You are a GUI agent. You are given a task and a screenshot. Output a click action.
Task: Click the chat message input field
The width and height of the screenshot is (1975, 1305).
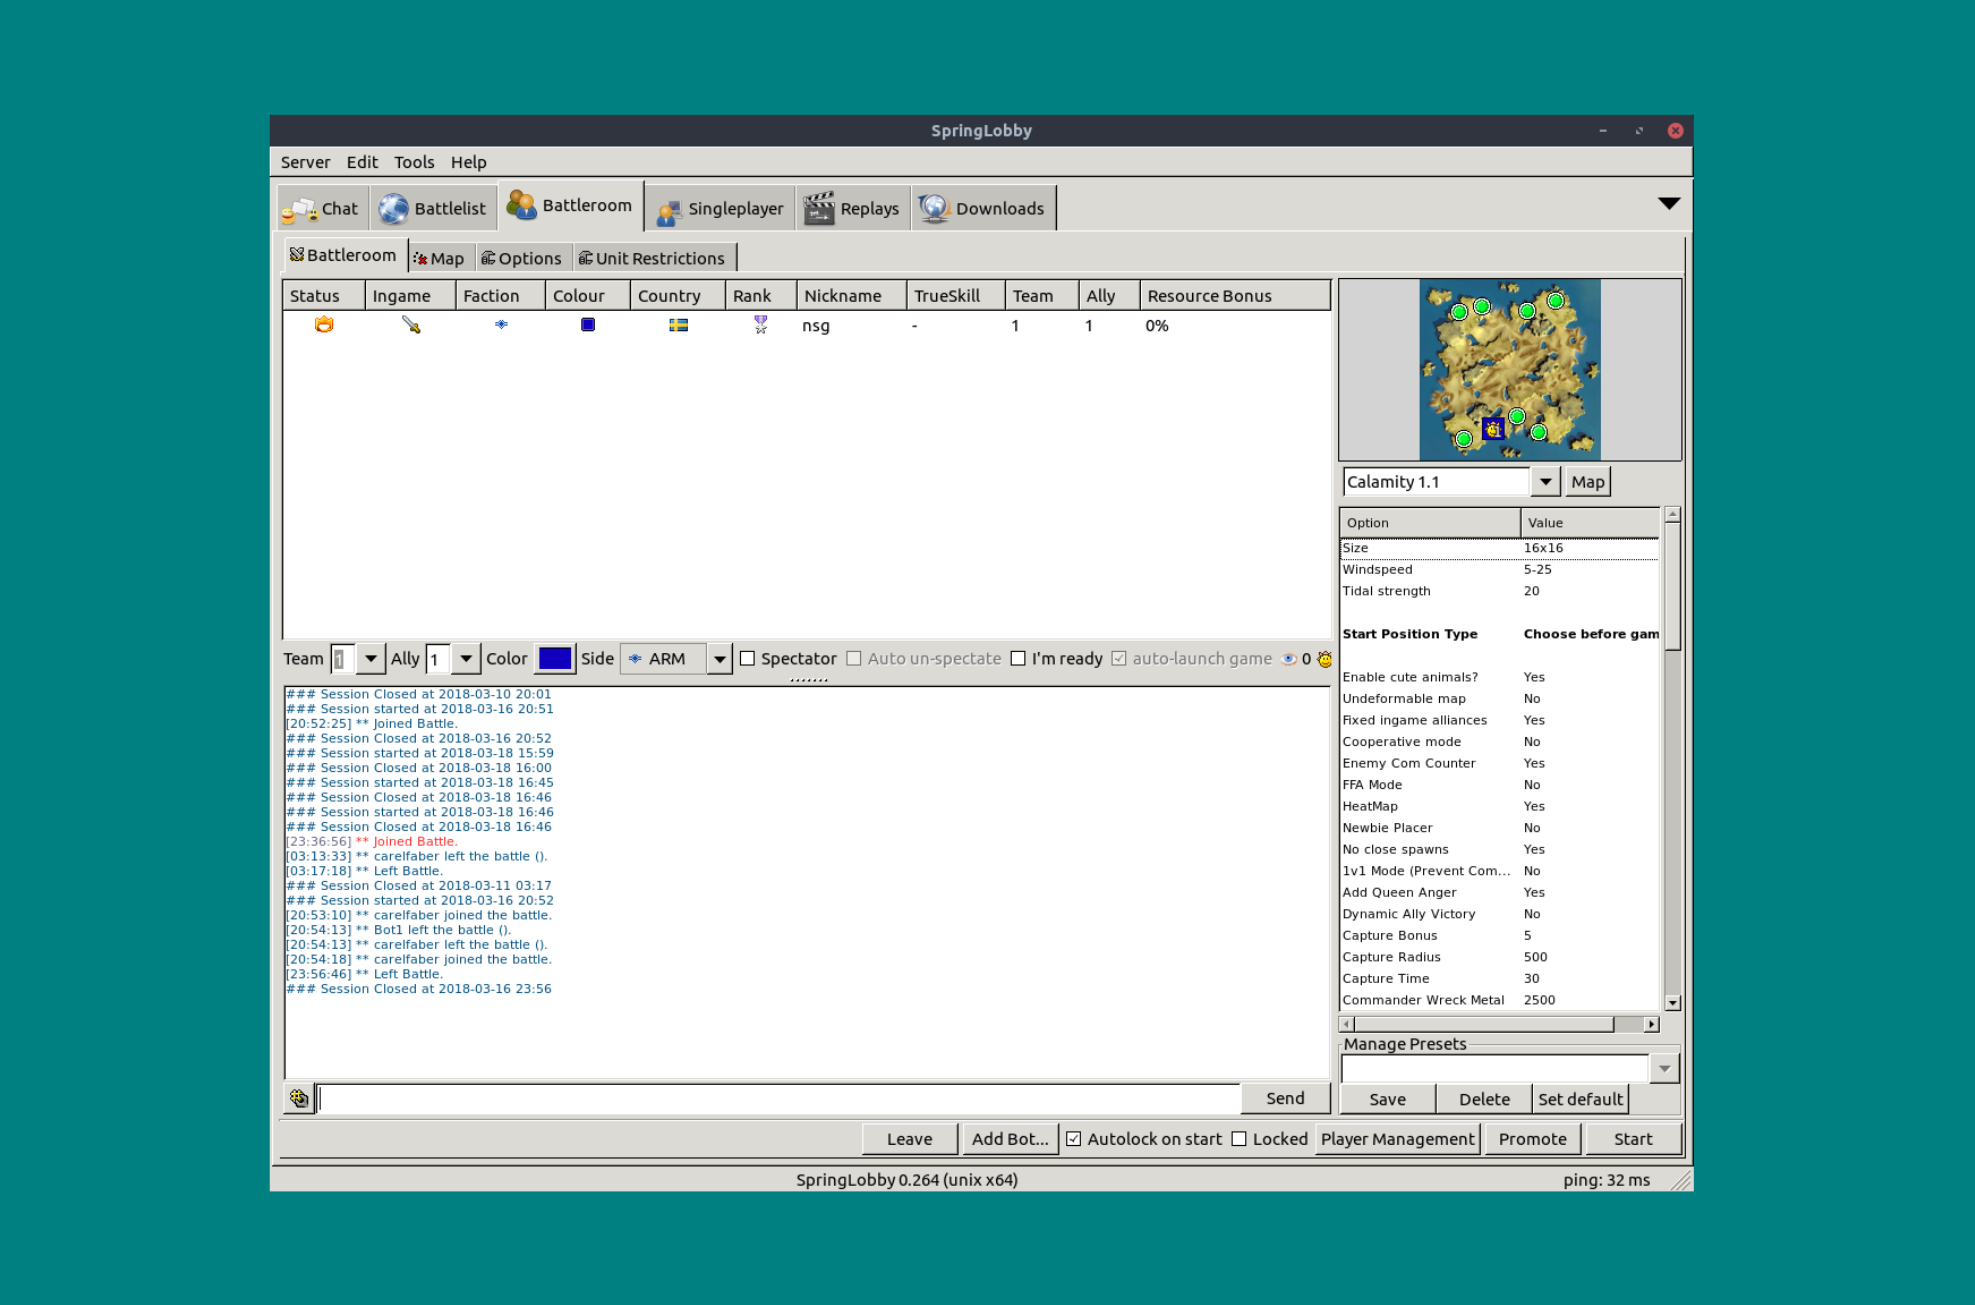779,1098
